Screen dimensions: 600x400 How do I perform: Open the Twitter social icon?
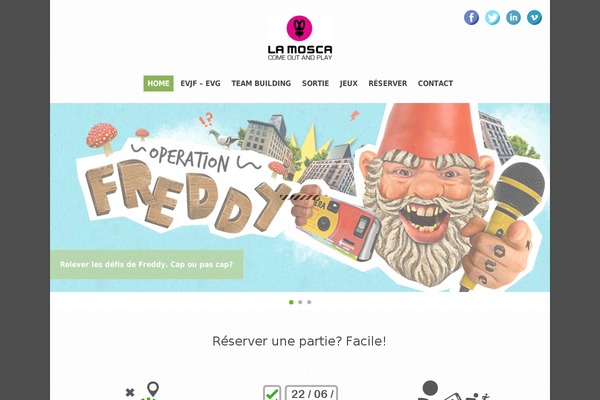[492, 18]
